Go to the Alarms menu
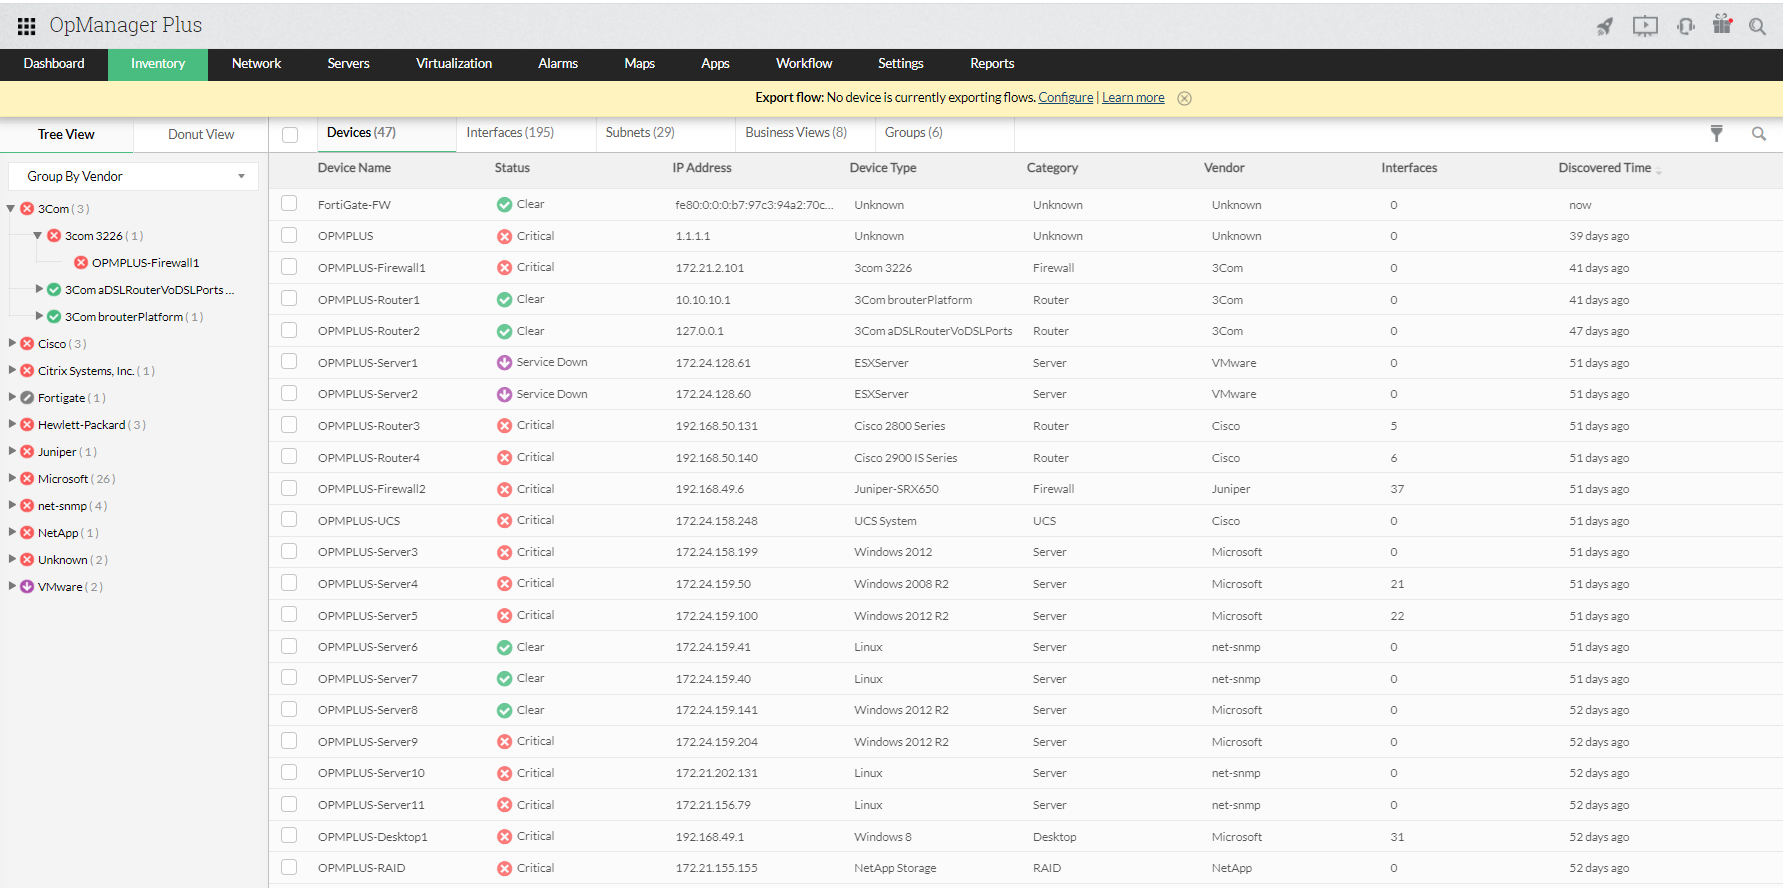This screenshot has height=888, width=1783. pos(558,64)
